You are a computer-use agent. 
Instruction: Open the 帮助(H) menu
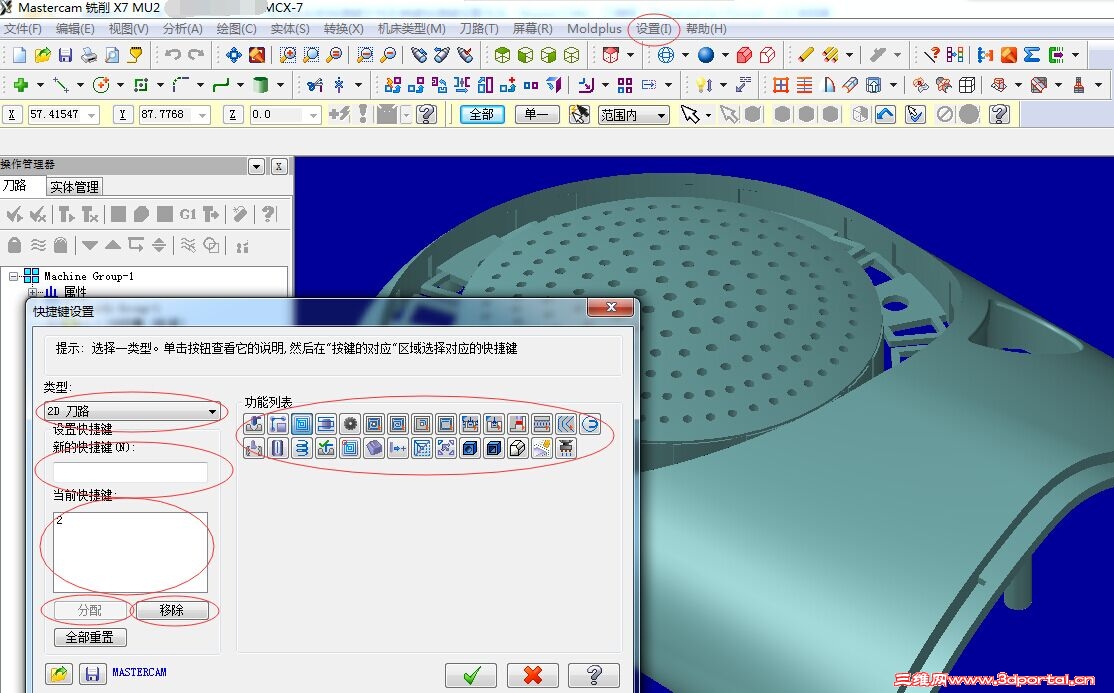706,28
